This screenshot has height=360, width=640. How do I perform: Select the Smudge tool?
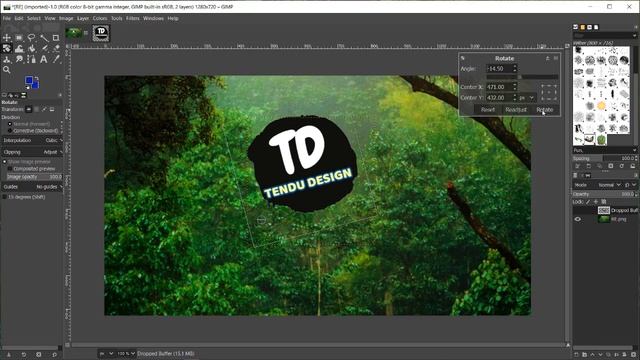coord(19,59)
